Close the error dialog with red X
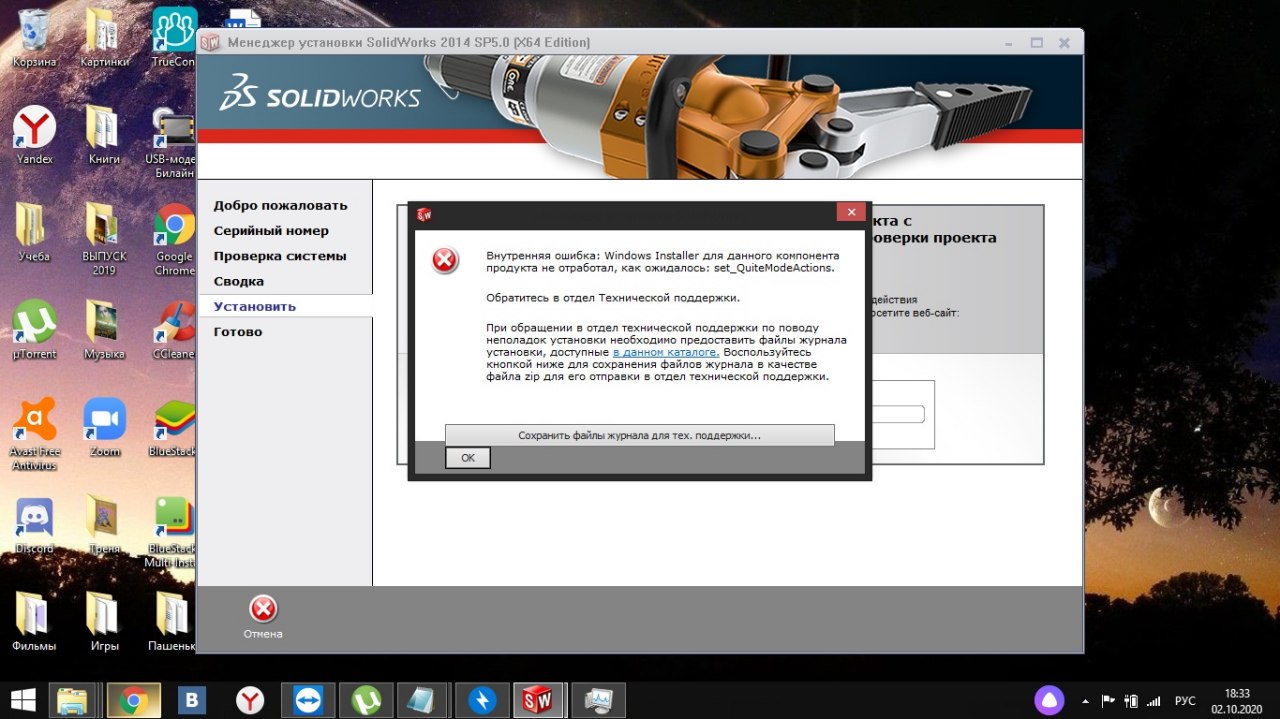The image size is (1280, 719). click(x=851, y=212)
